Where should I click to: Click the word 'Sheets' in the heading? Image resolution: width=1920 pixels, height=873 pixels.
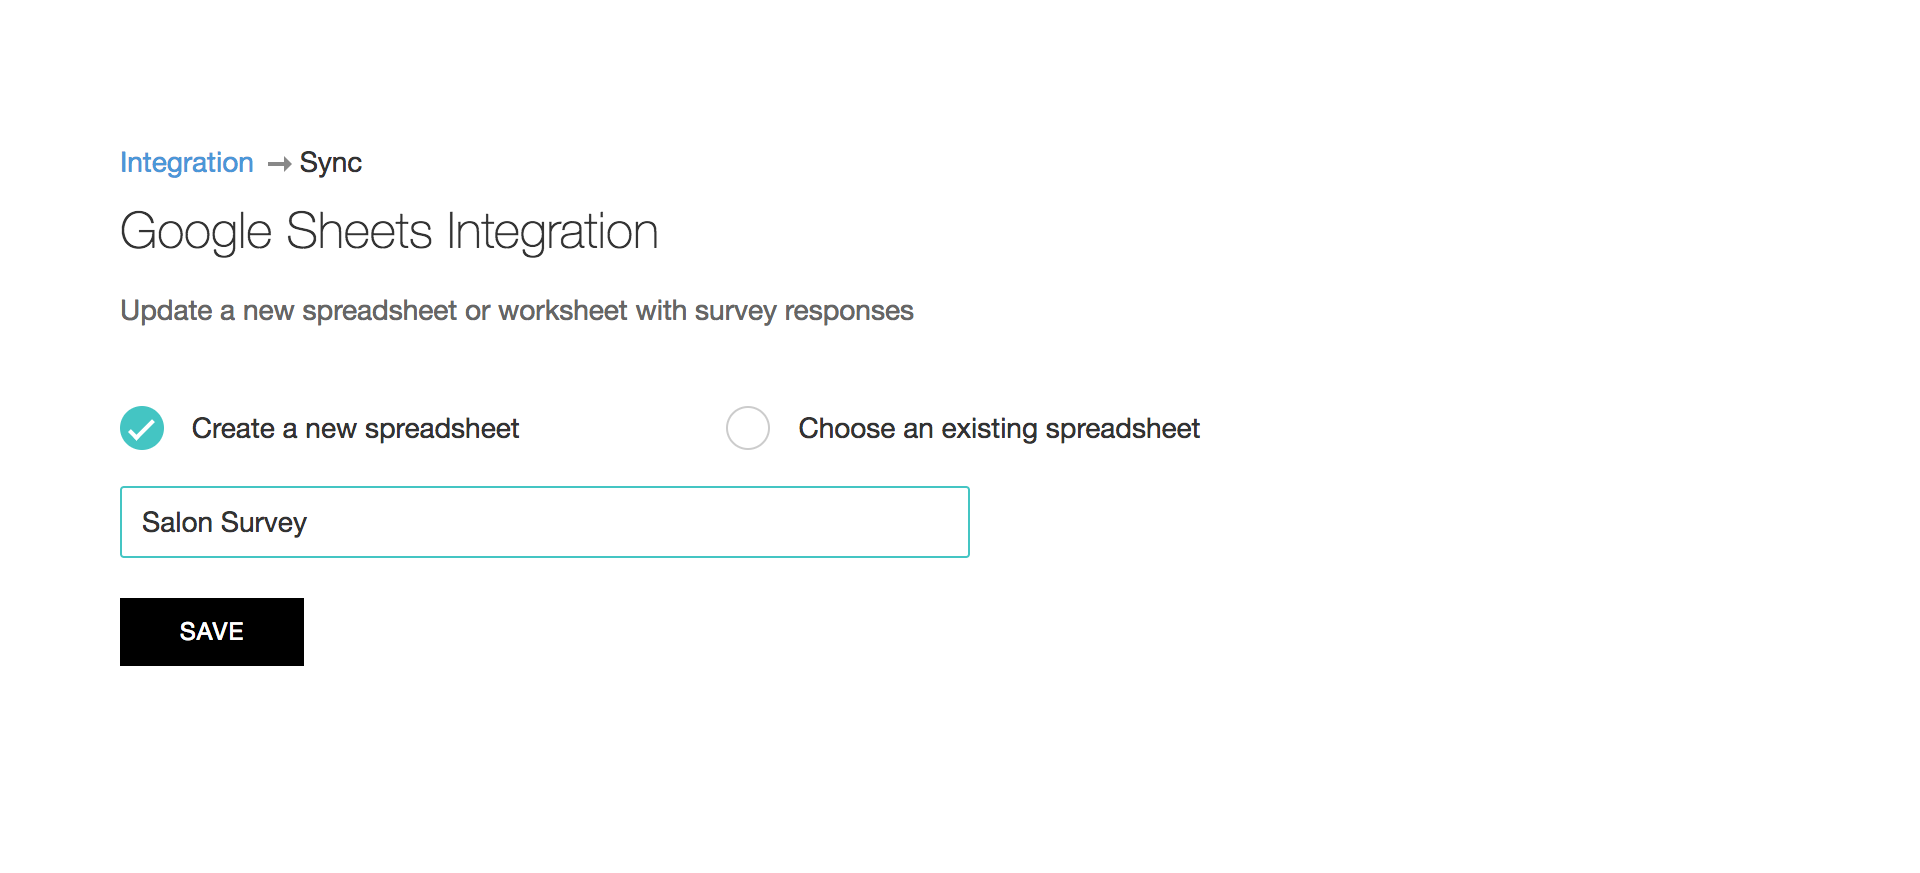[359, 231]
